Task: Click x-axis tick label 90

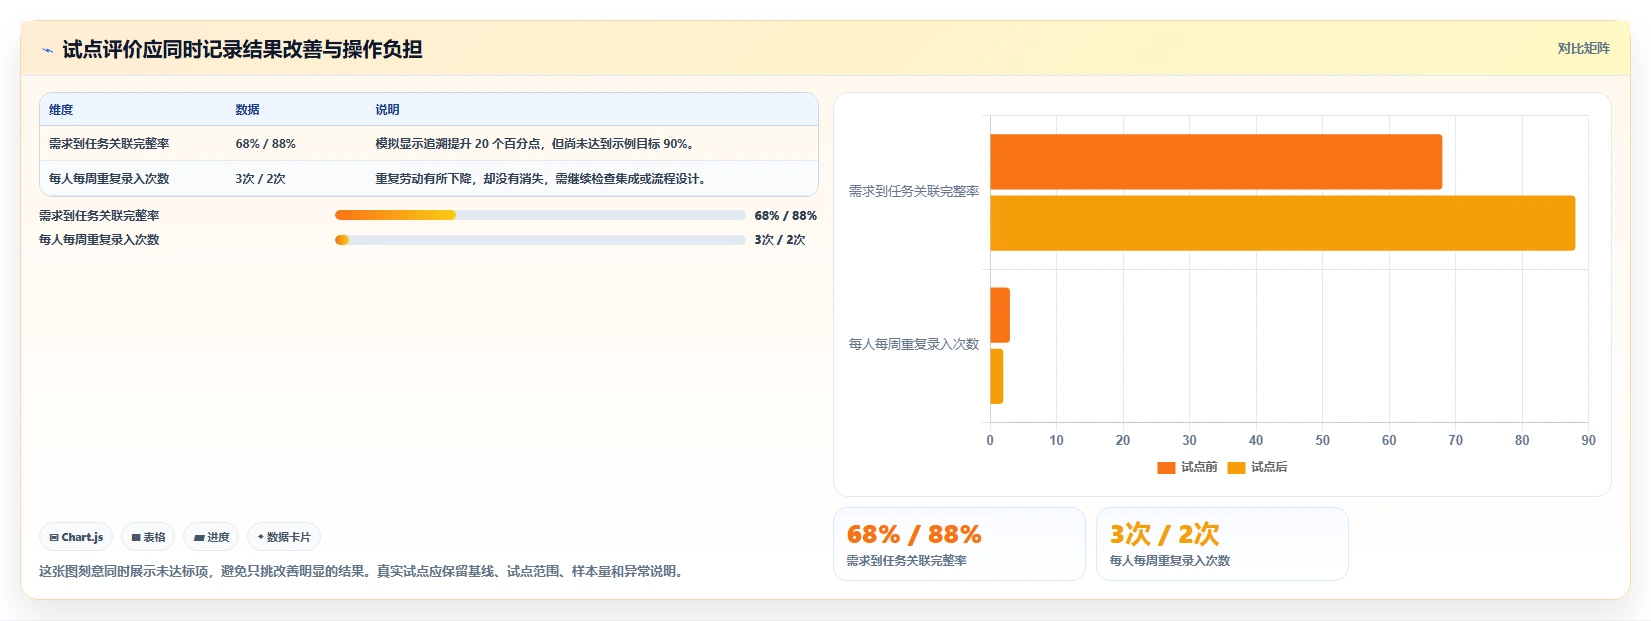Action: tap(1588, 440)
